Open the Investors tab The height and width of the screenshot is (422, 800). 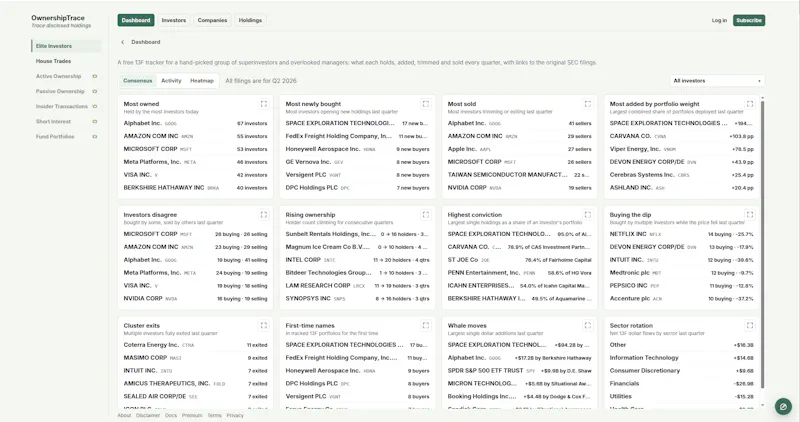point(173,20)
